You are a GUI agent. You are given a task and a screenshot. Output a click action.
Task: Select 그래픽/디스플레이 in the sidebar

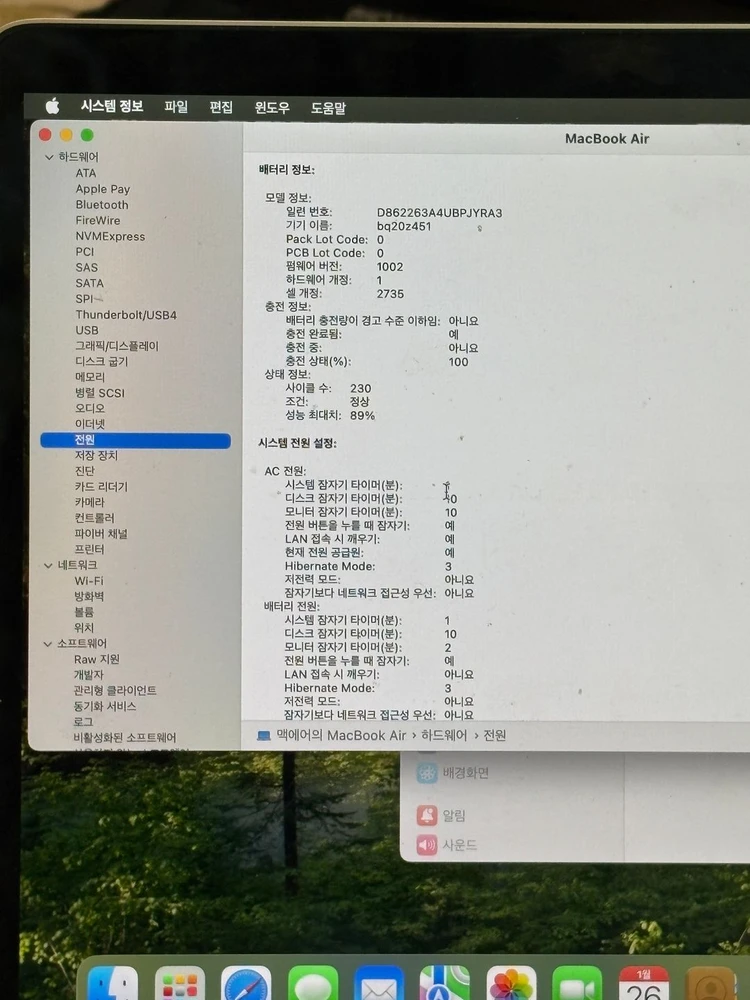[x=117, y=346]
